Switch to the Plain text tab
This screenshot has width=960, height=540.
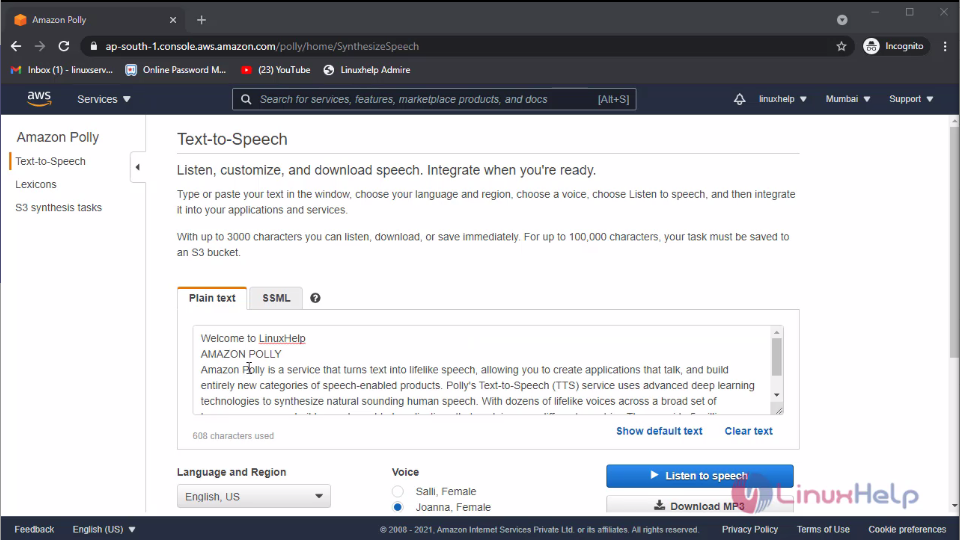pos(212,298)
